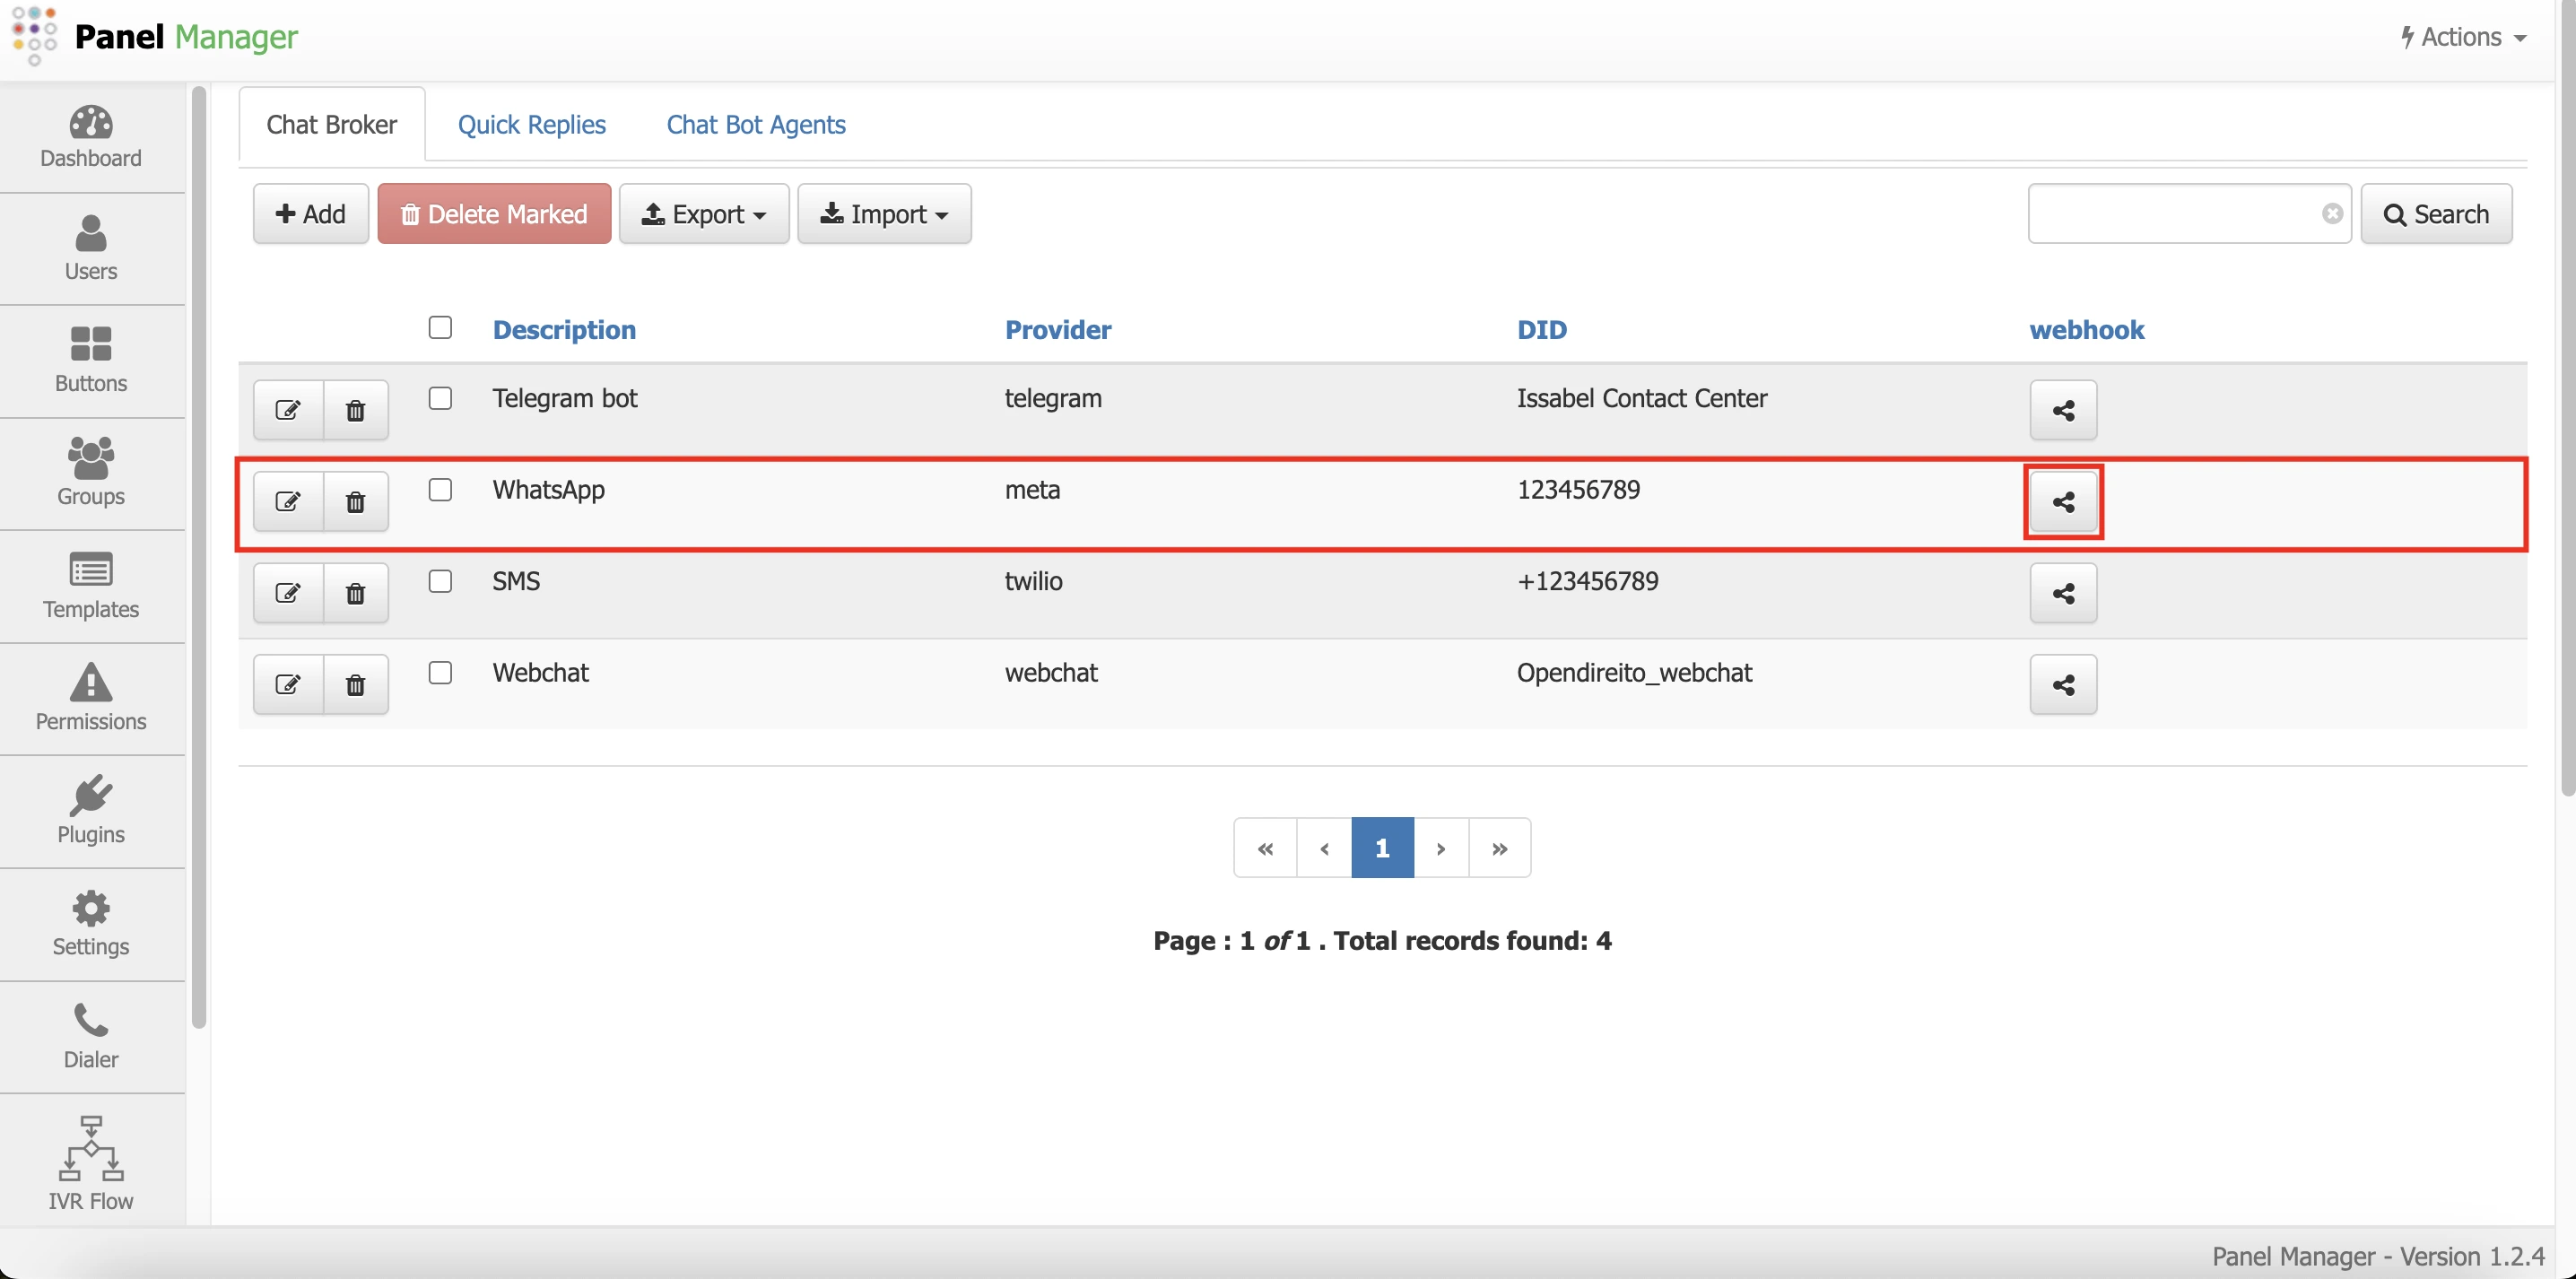
Task: Click Webchat webhook share icon
Action: pos(2063,685)
